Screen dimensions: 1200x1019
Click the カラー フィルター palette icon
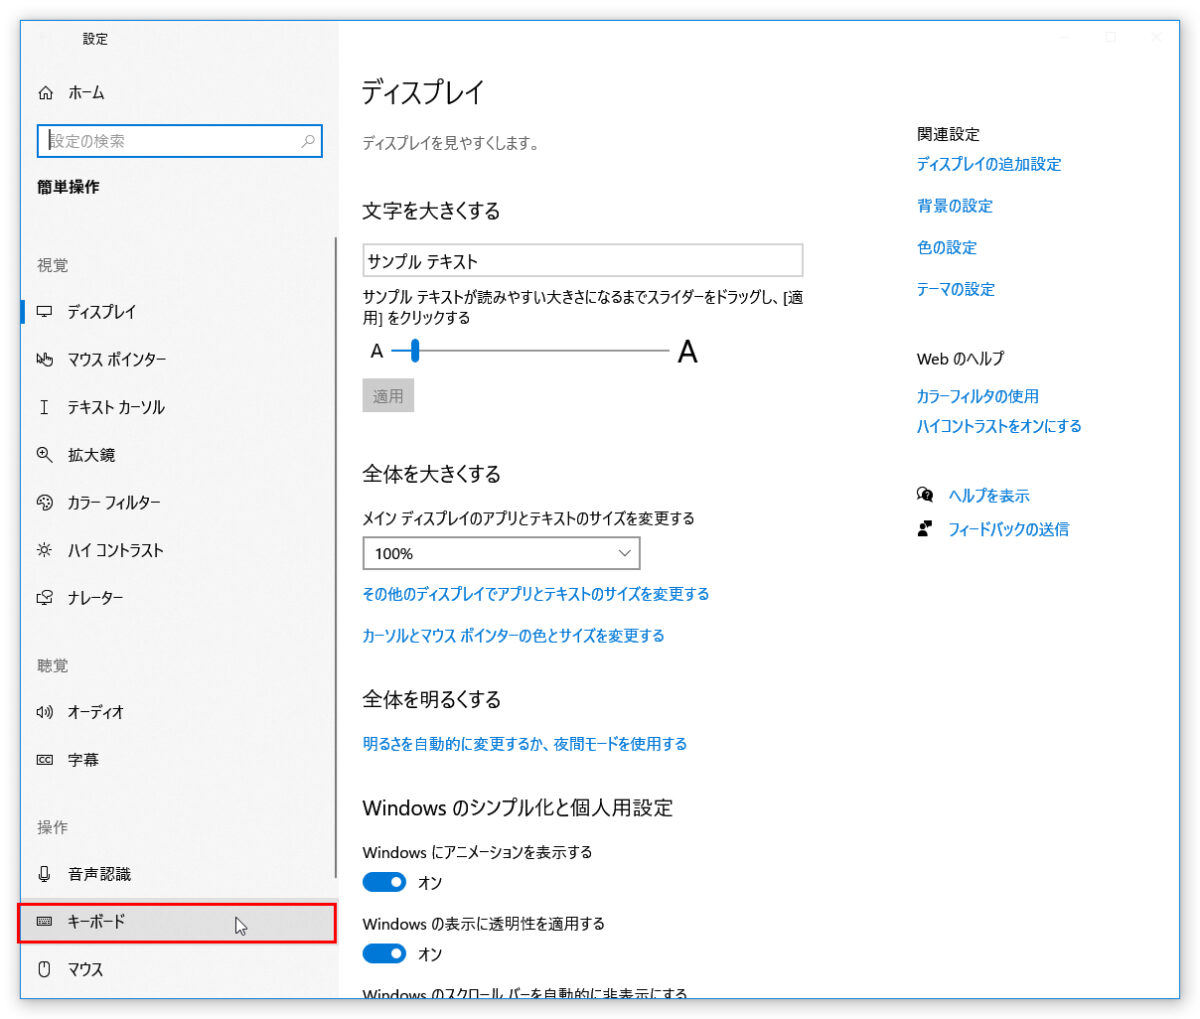[x=45, y=502]
